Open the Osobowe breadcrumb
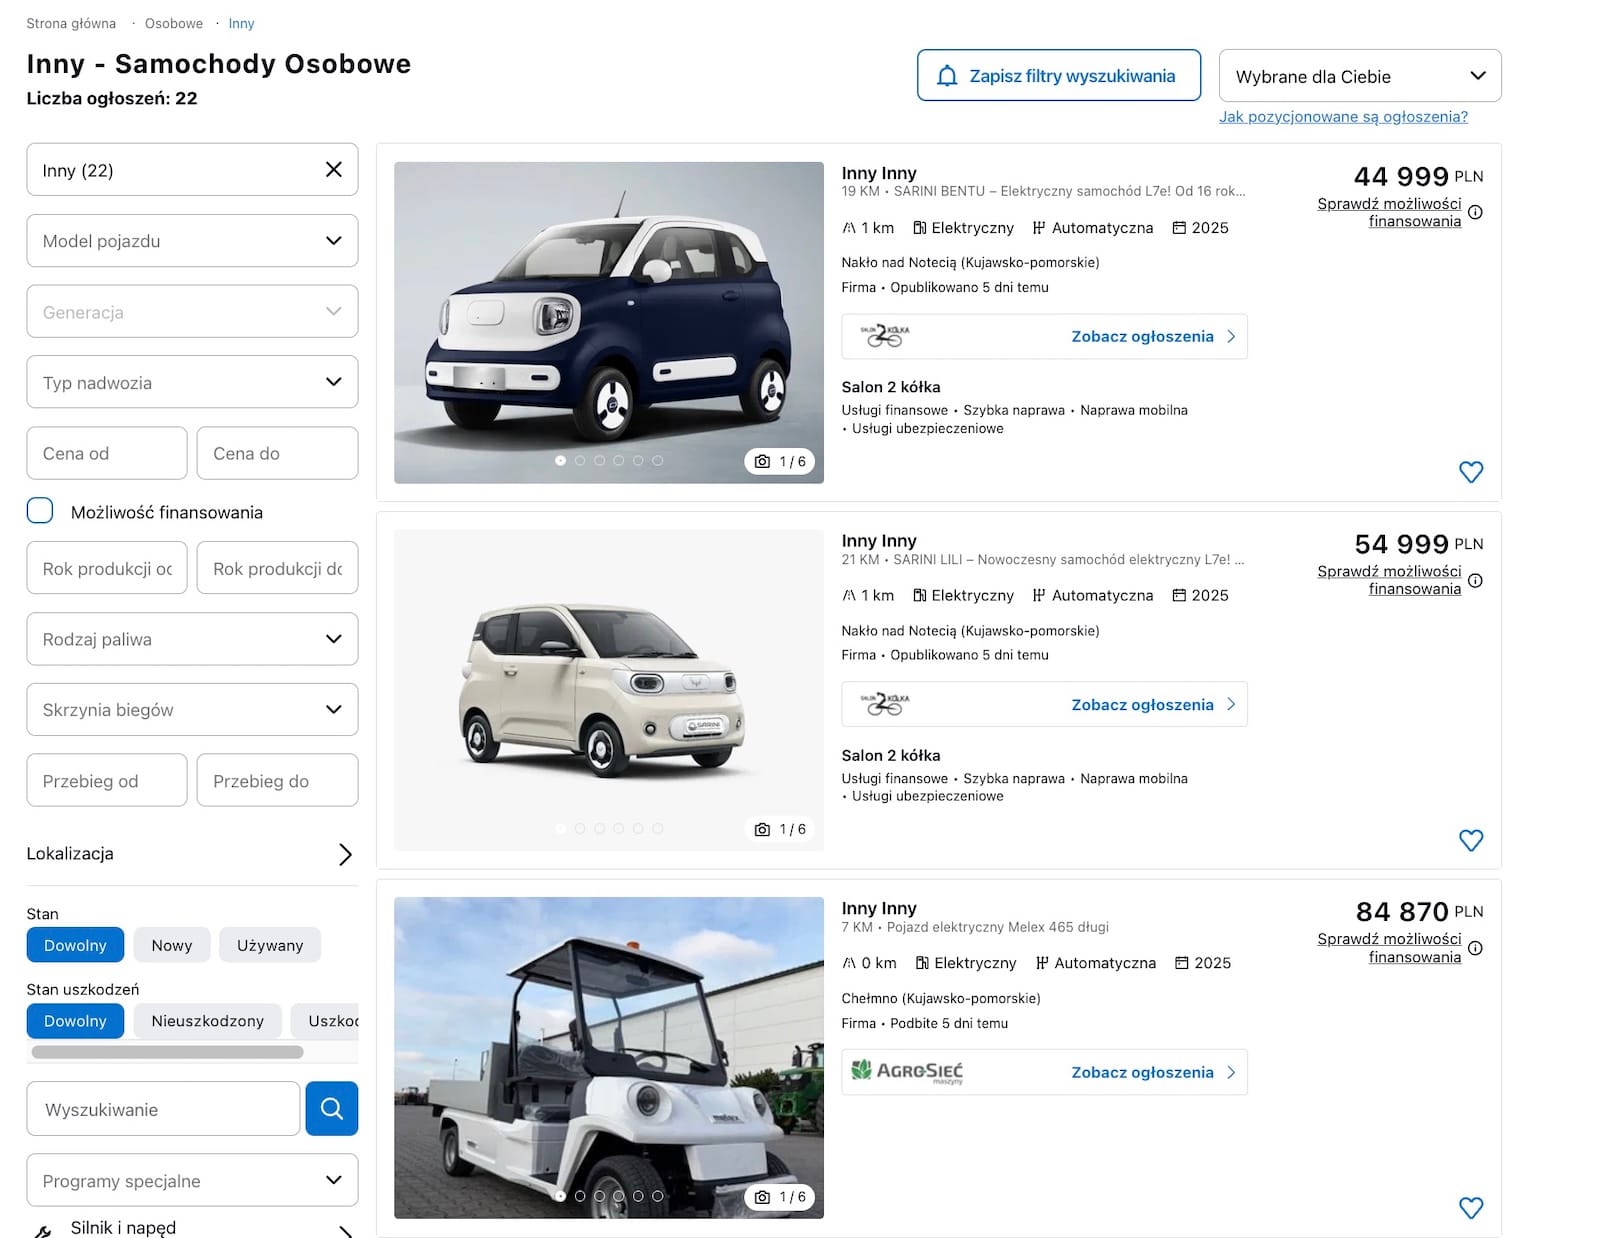 click(x=174, y=23)
